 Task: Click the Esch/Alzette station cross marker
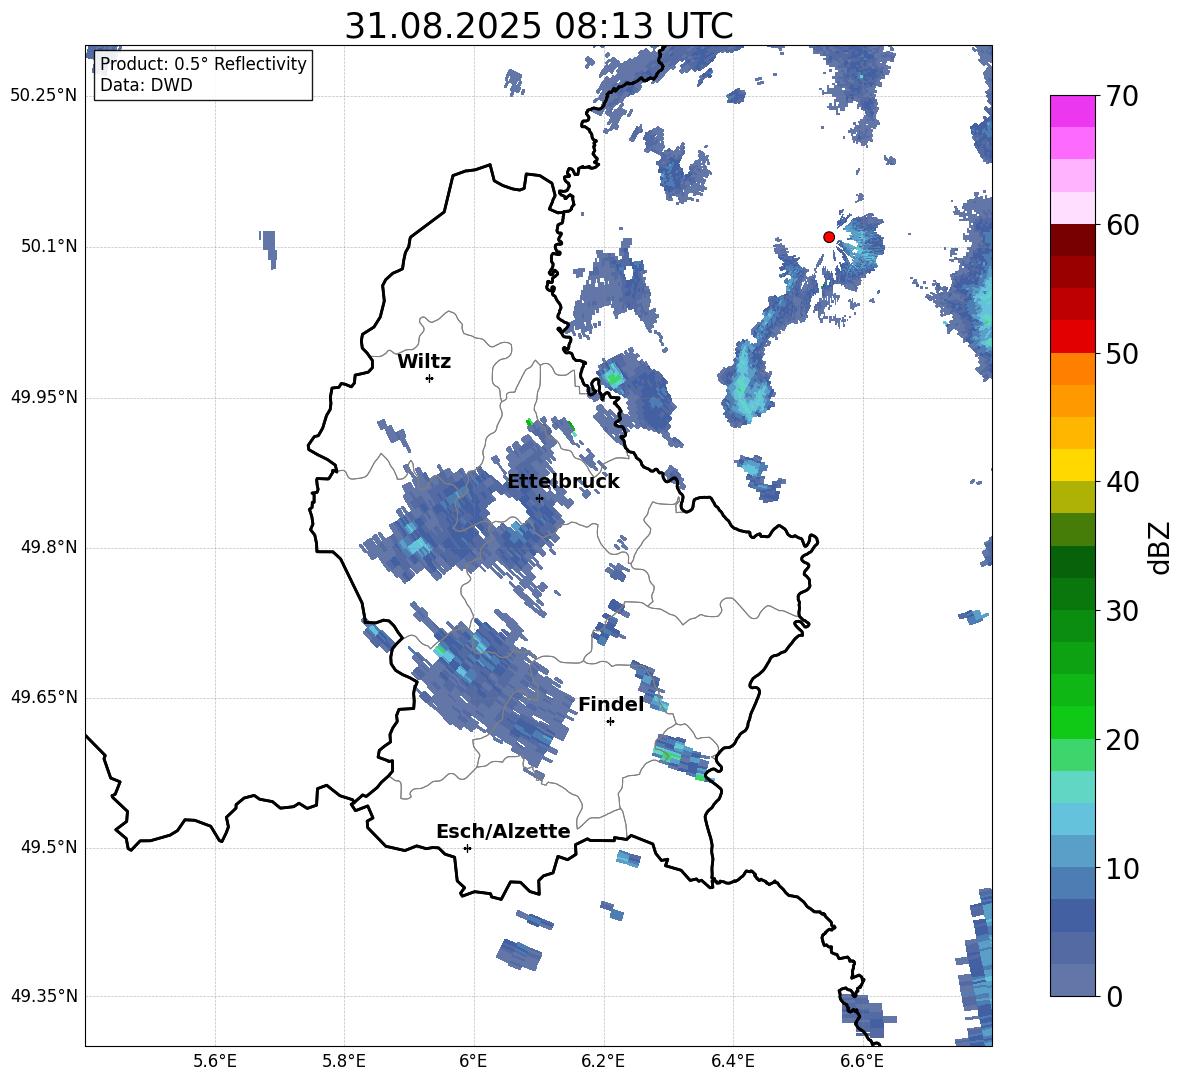[x=467, y=848]
